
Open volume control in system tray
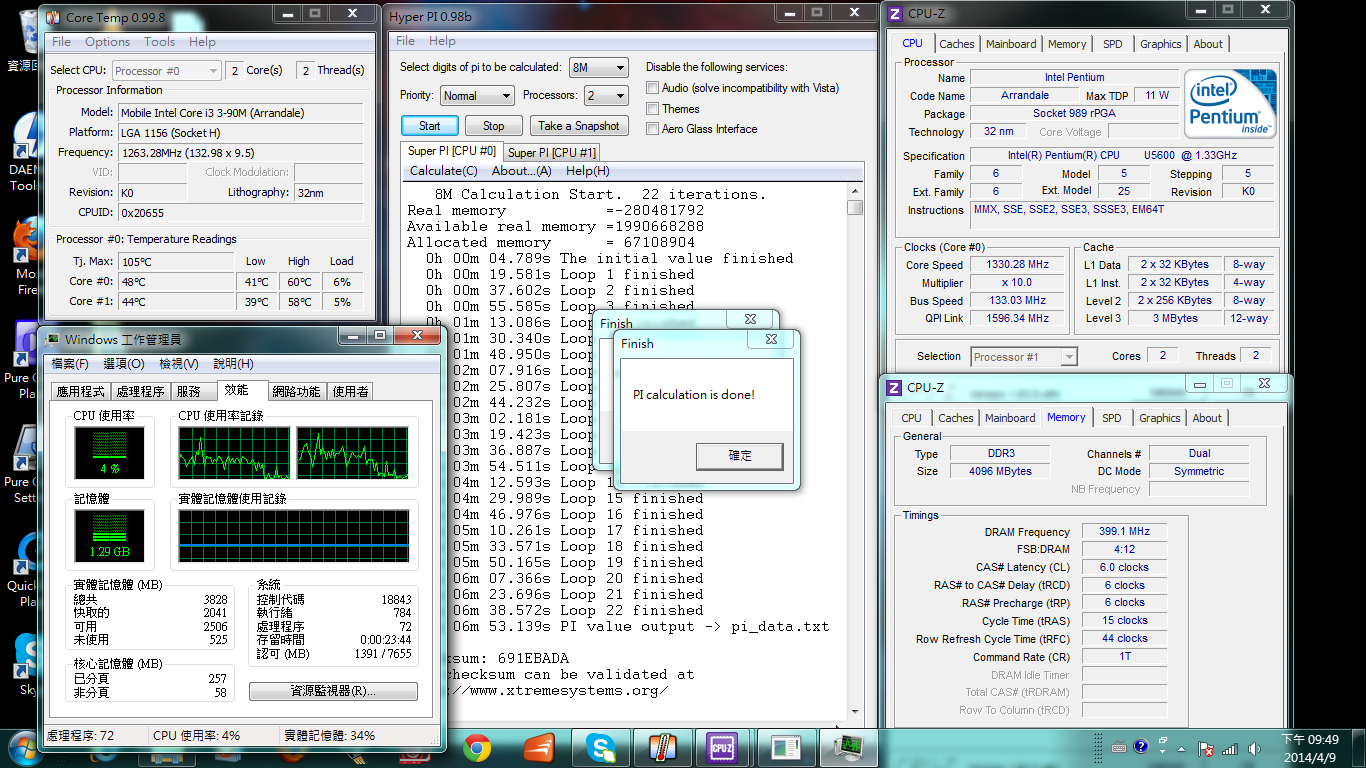click(x=1254, y=749)
